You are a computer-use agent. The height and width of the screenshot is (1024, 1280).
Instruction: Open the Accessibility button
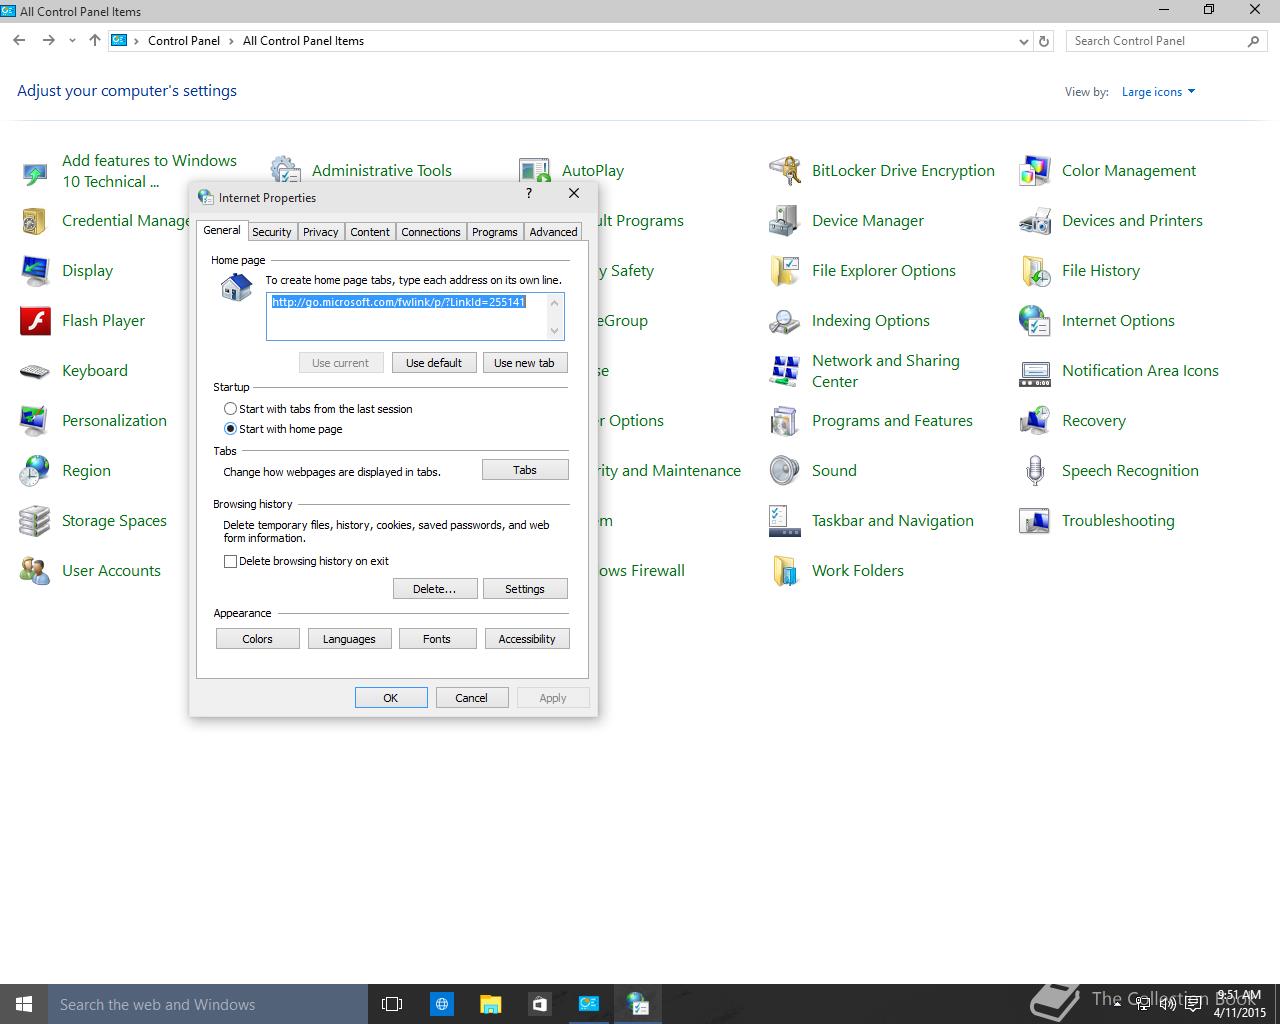point(527,639)
